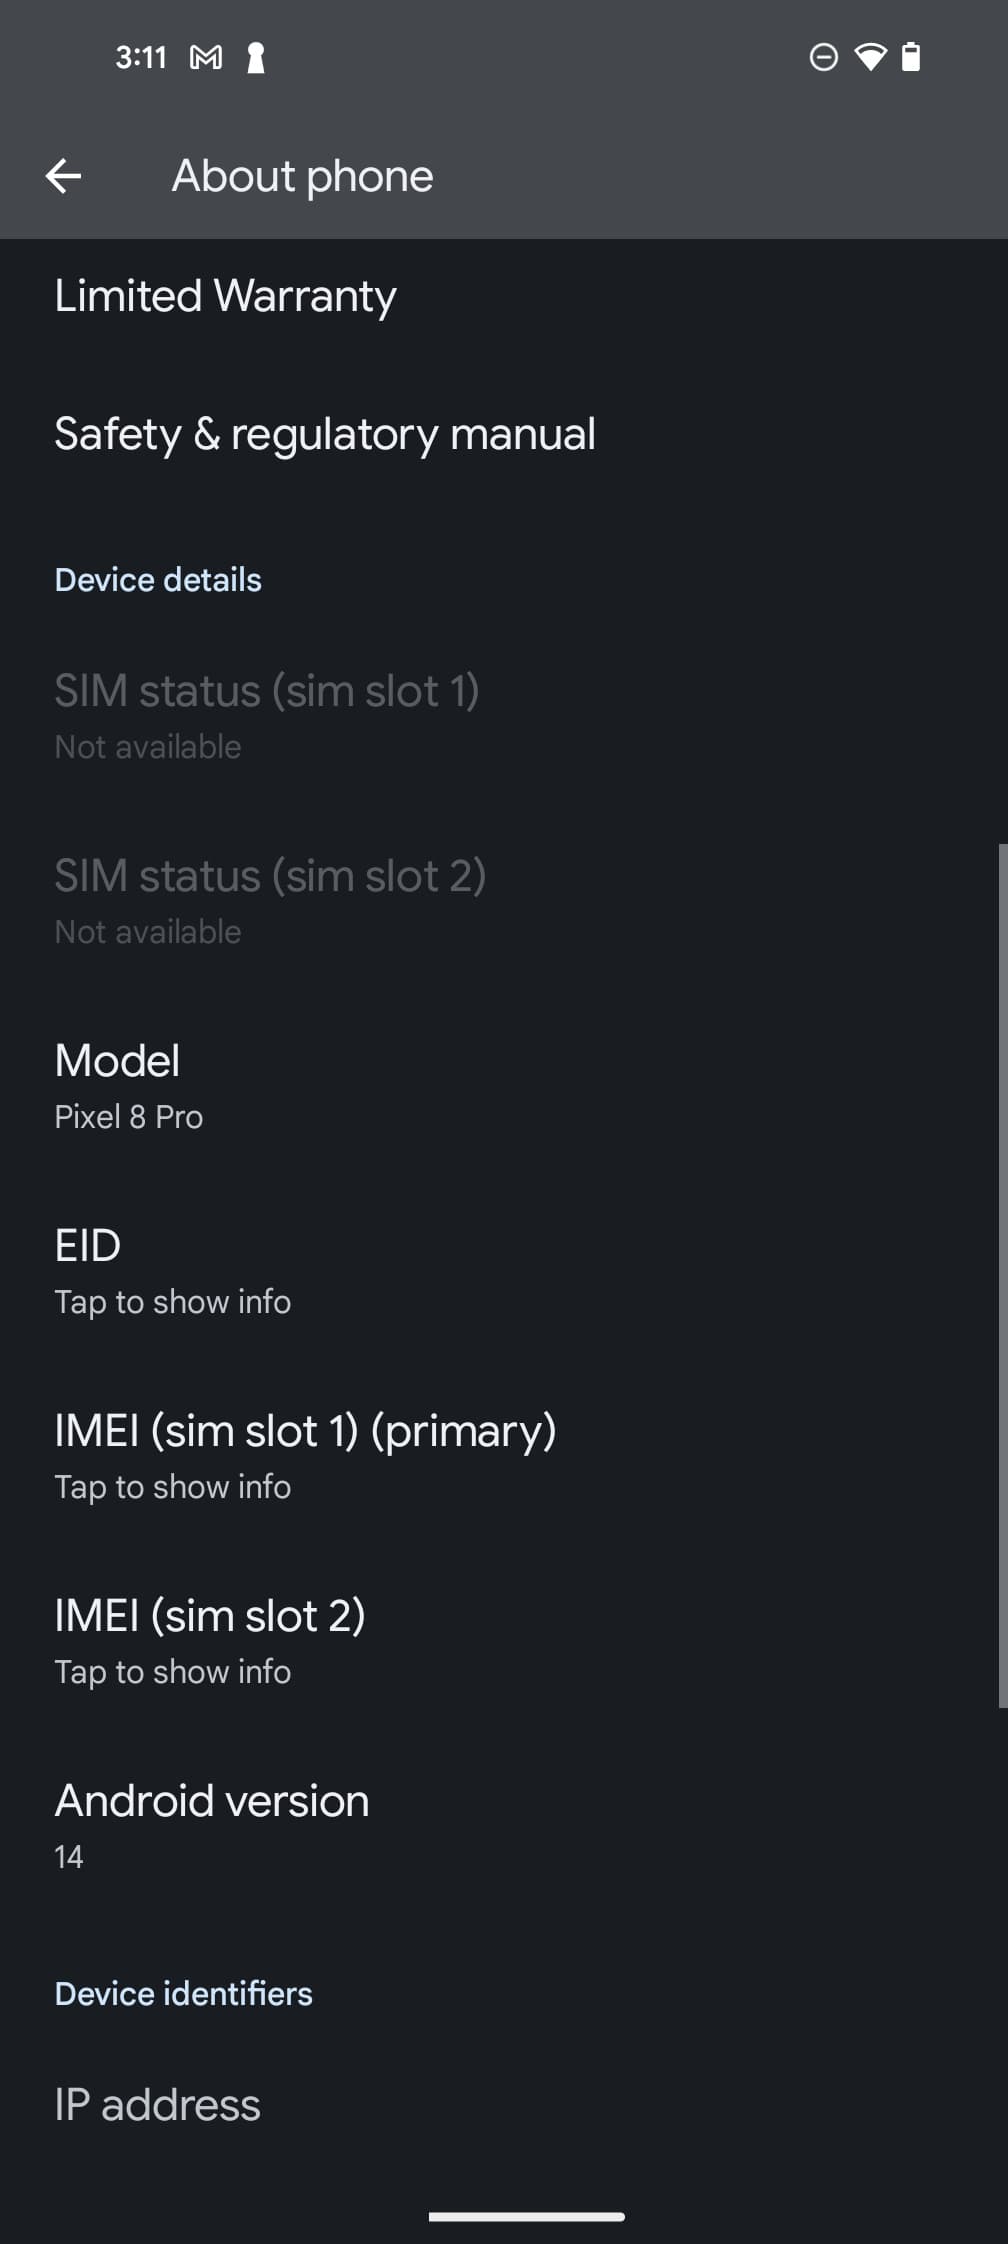
Task: Tap the Do Not Disturb icon
Action: pos(823,57)
